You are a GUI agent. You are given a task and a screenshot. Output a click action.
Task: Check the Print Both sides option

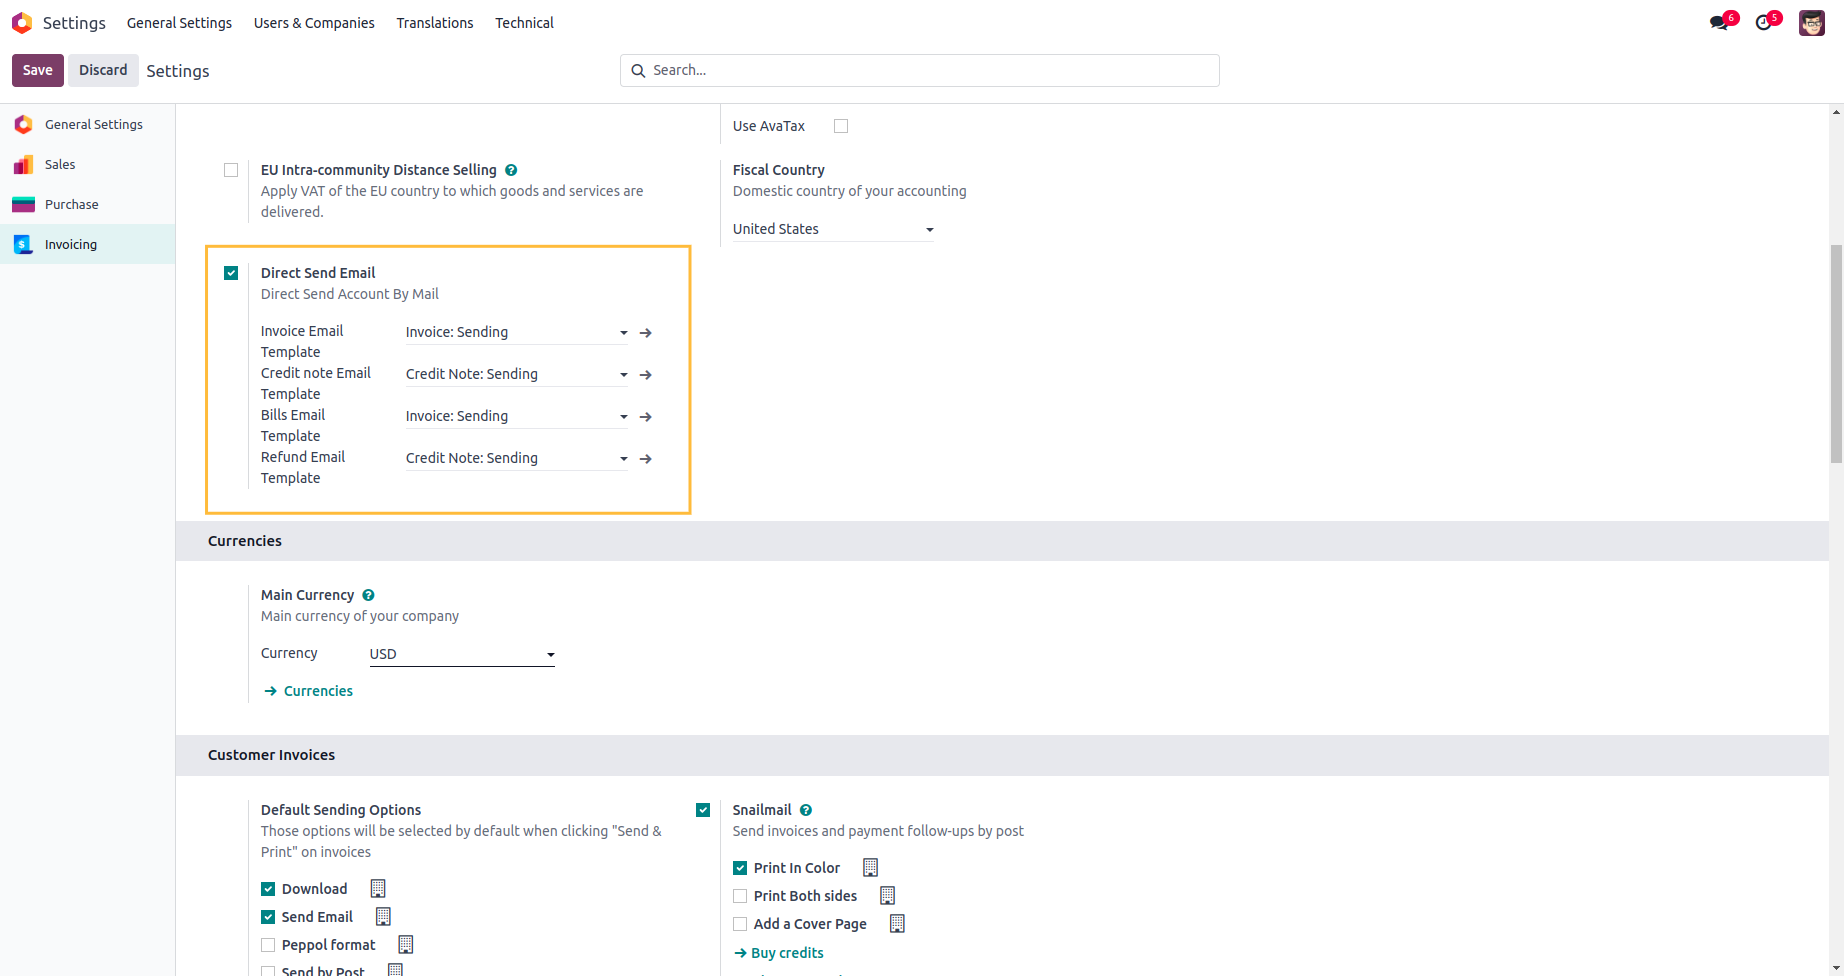740,896
